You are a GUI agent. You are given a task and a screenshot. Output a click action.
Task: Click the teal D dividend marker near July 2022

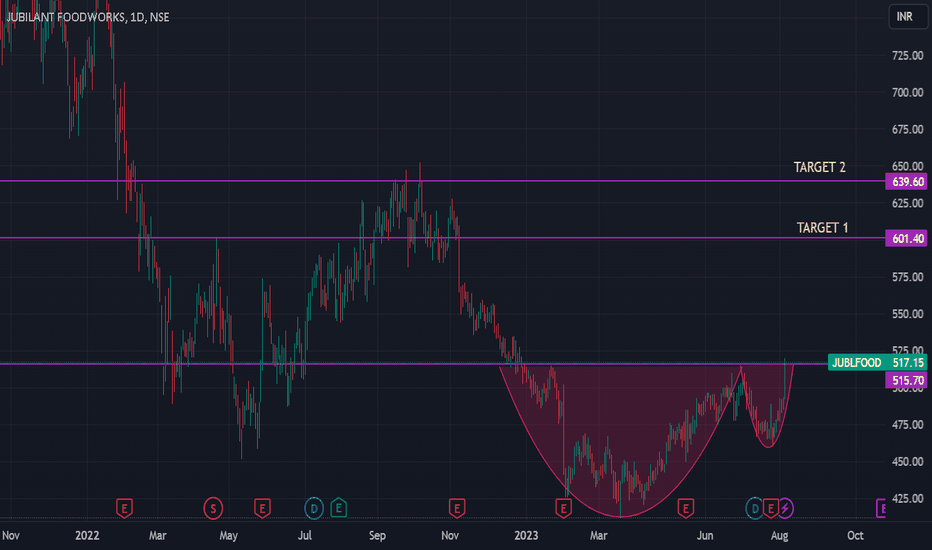click(314, 508)
